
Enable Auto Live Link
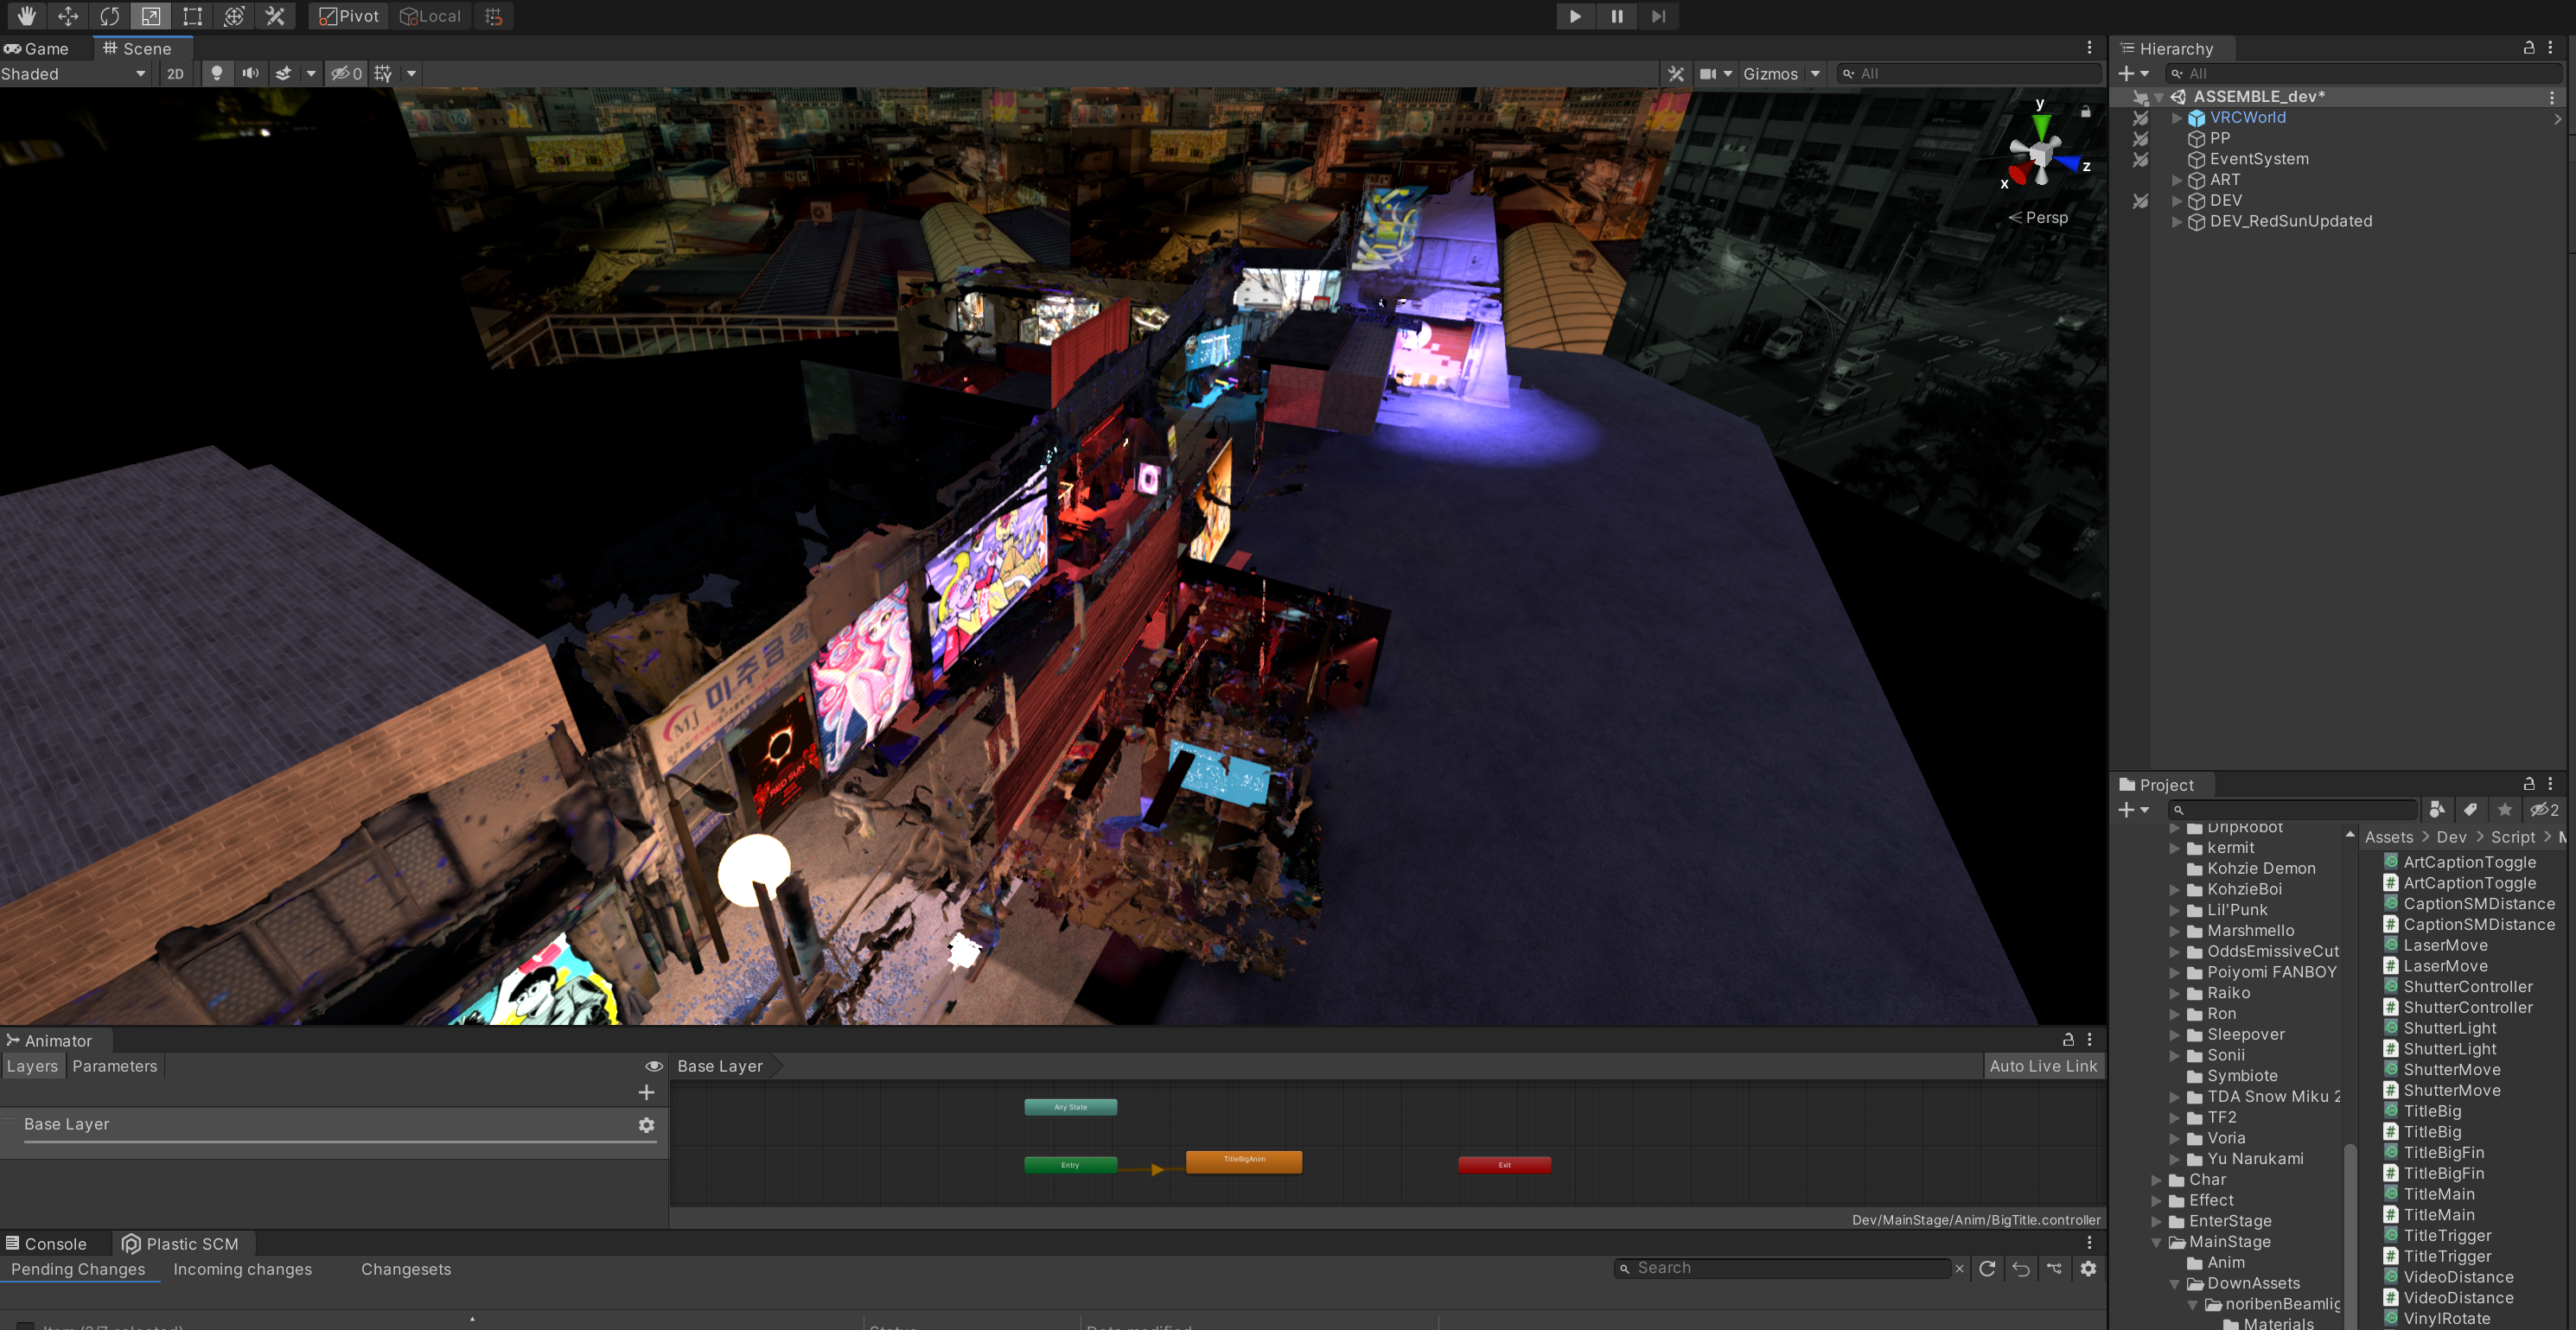(2043, 1066)
